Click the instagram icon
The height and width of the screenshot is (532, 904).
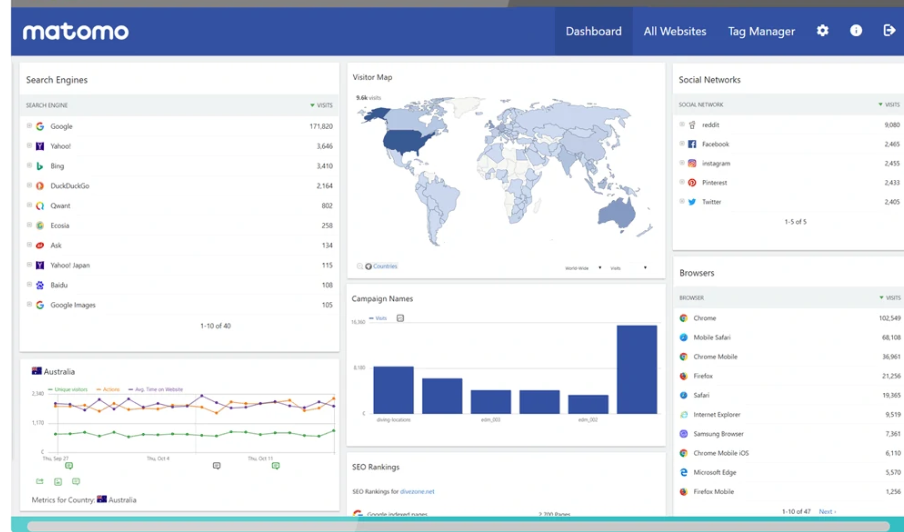pos(692,163)
